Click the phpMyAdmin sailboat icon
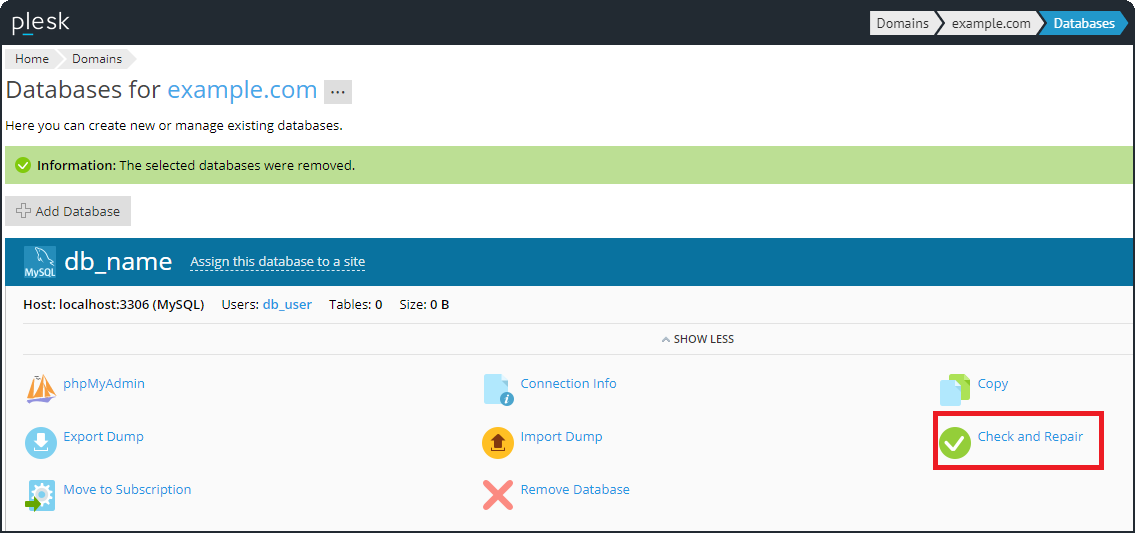This screenshot has width=1135, height=533. click(41, 389)
